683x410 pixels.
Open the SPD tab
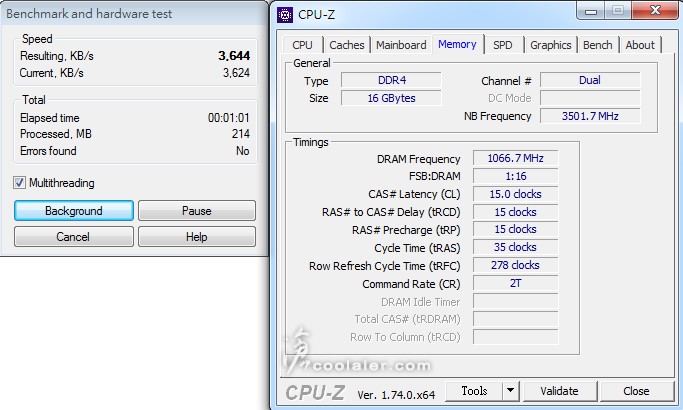503,45
